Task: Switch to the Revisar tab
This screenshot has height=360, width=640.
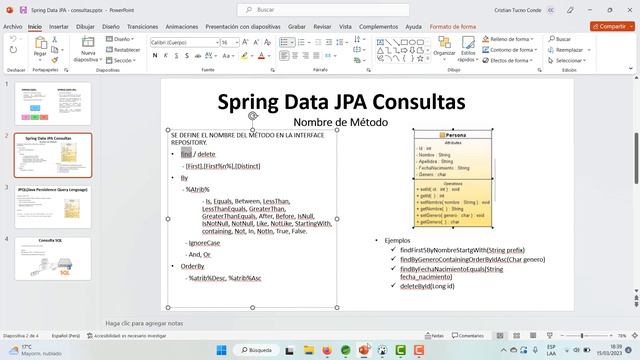Action: click(322, 27)
